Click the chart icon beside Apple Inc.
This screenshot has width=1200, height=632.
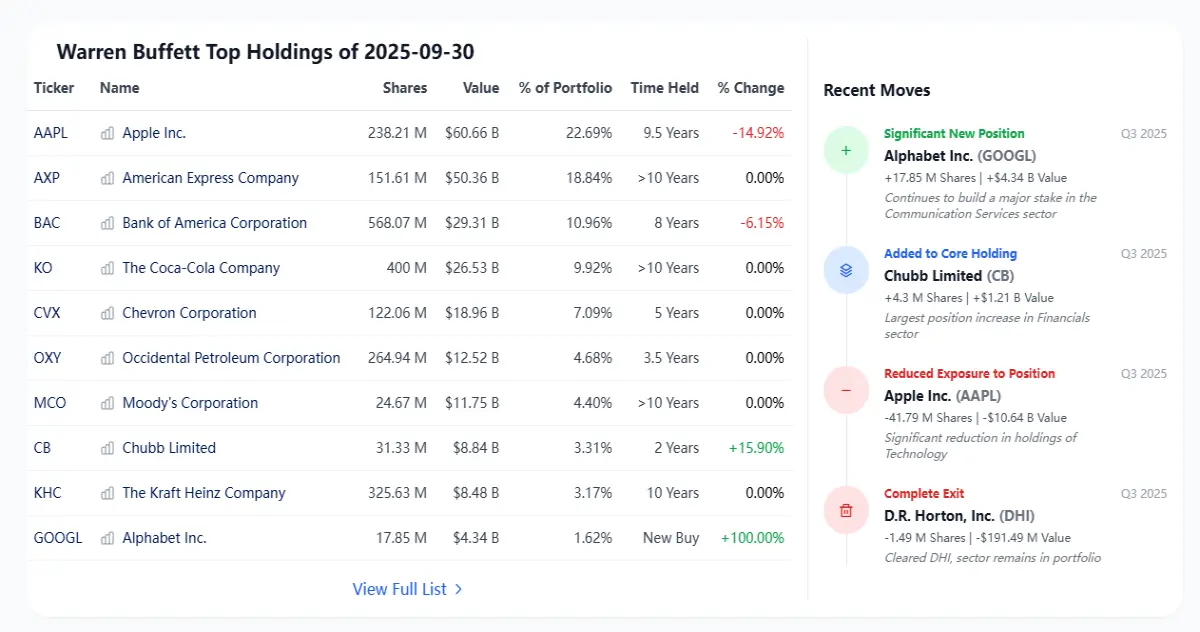[107, 133]
